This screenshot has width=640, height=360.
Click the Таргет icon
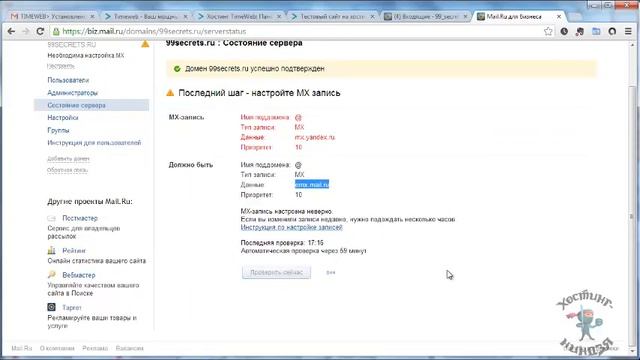[51, 307]
